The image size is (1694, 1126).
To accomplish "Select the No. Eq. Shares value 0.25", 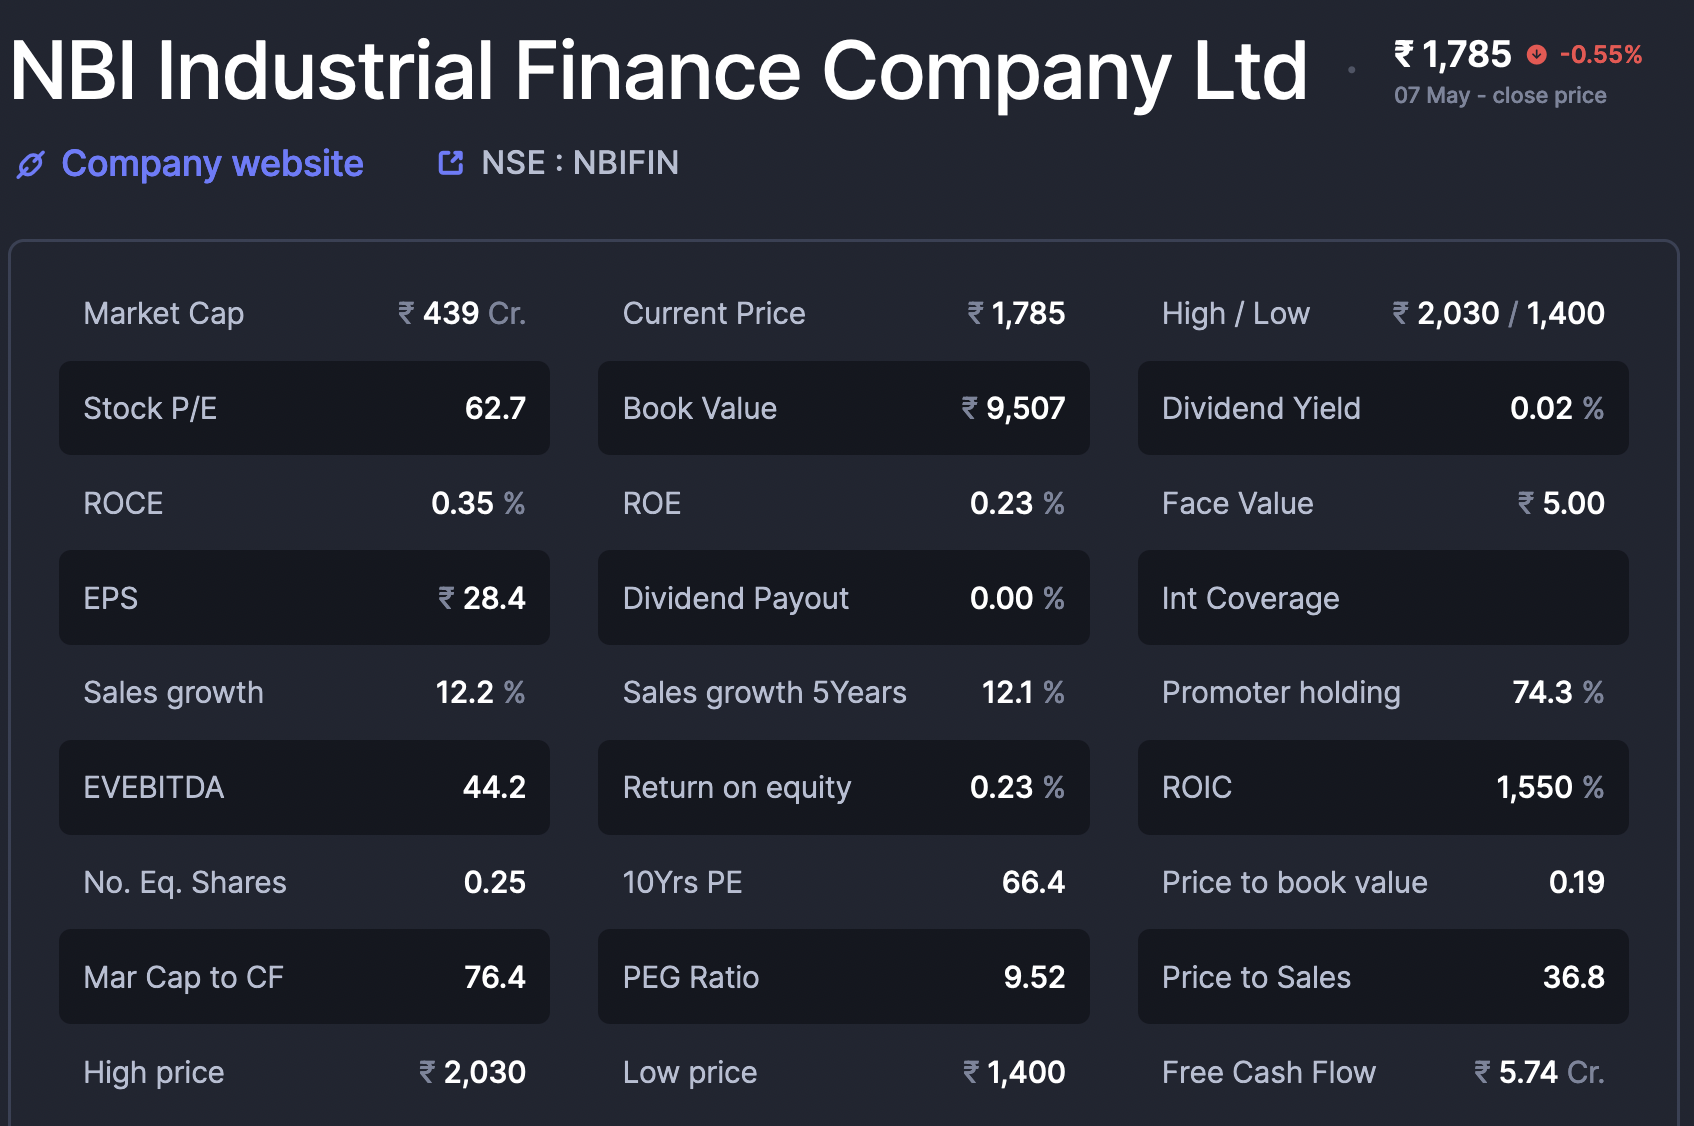I will click(495, 882).
